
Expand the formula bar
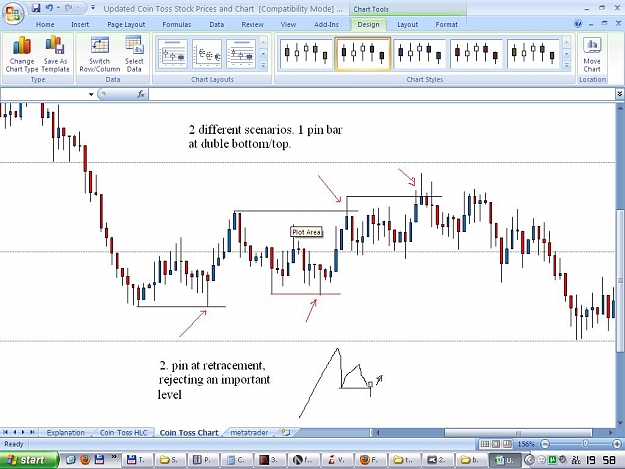[619, 94]
